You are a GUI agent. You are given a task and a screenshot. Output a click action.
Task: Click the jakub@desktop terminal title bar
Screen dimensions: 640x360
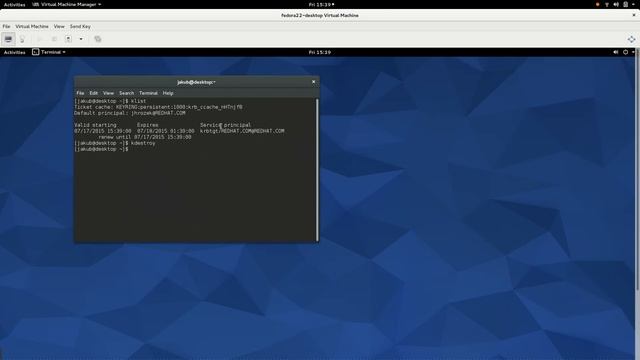click(196, 82)
